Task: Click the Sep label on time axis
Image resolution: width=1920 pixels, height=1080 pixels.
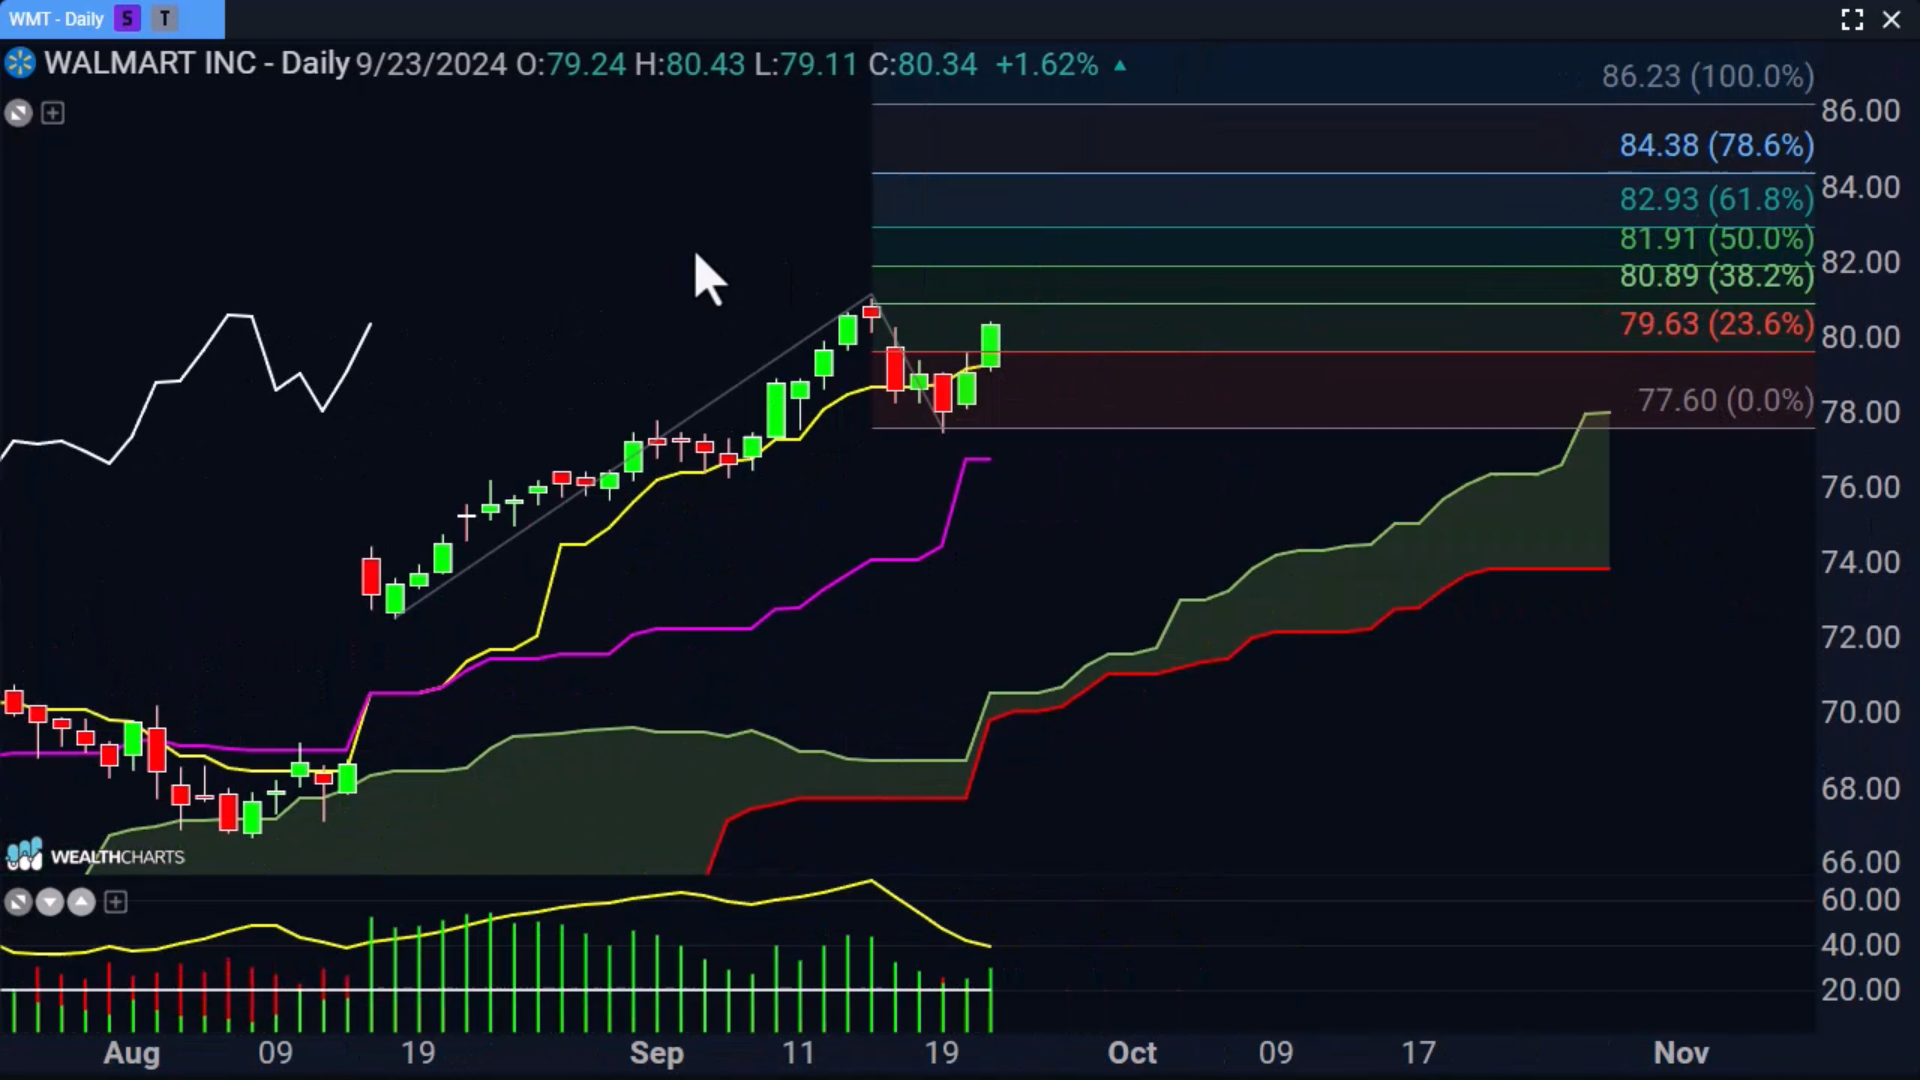Action: [x=657, y=1053]
